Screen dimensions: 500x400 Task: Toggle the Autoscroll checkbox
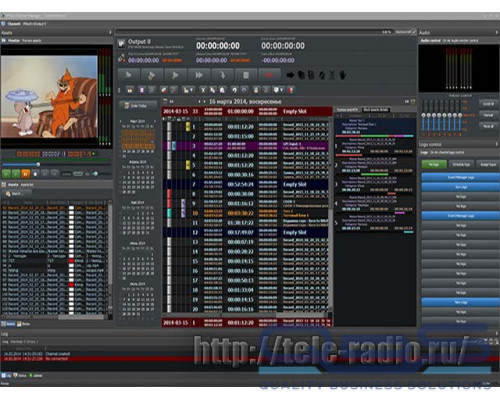point(414,32)
